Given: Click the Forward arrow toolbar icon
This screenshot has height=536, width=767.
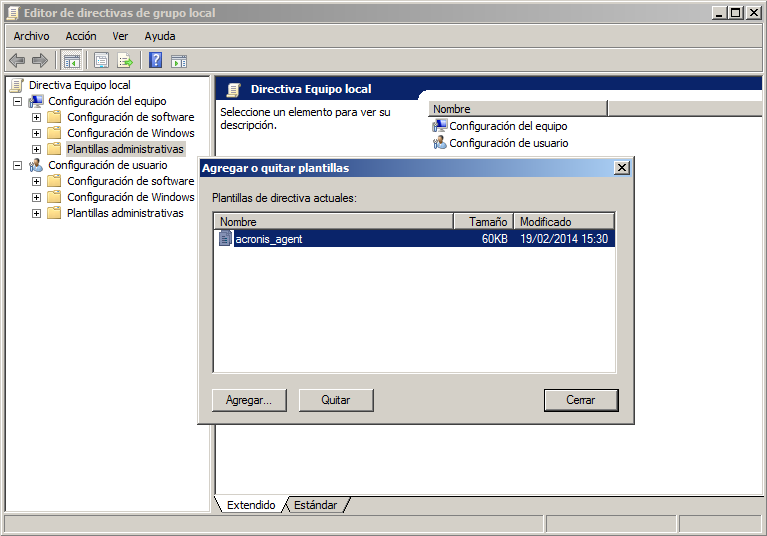Looking at the screenshot, I should click(40, 60).
